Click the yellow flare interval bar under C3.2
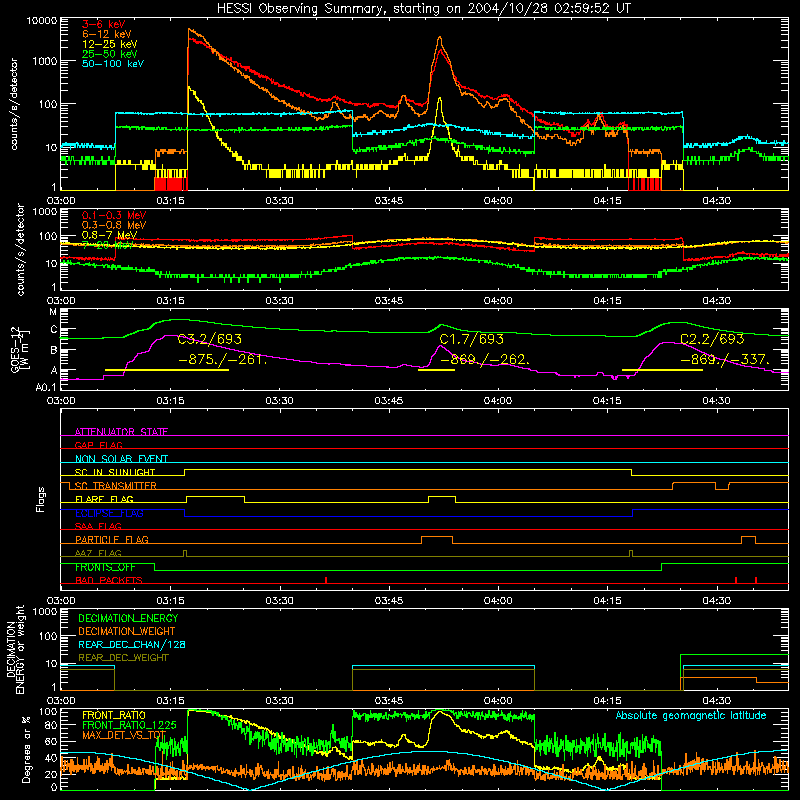The image size is (800, 800). 167,370
